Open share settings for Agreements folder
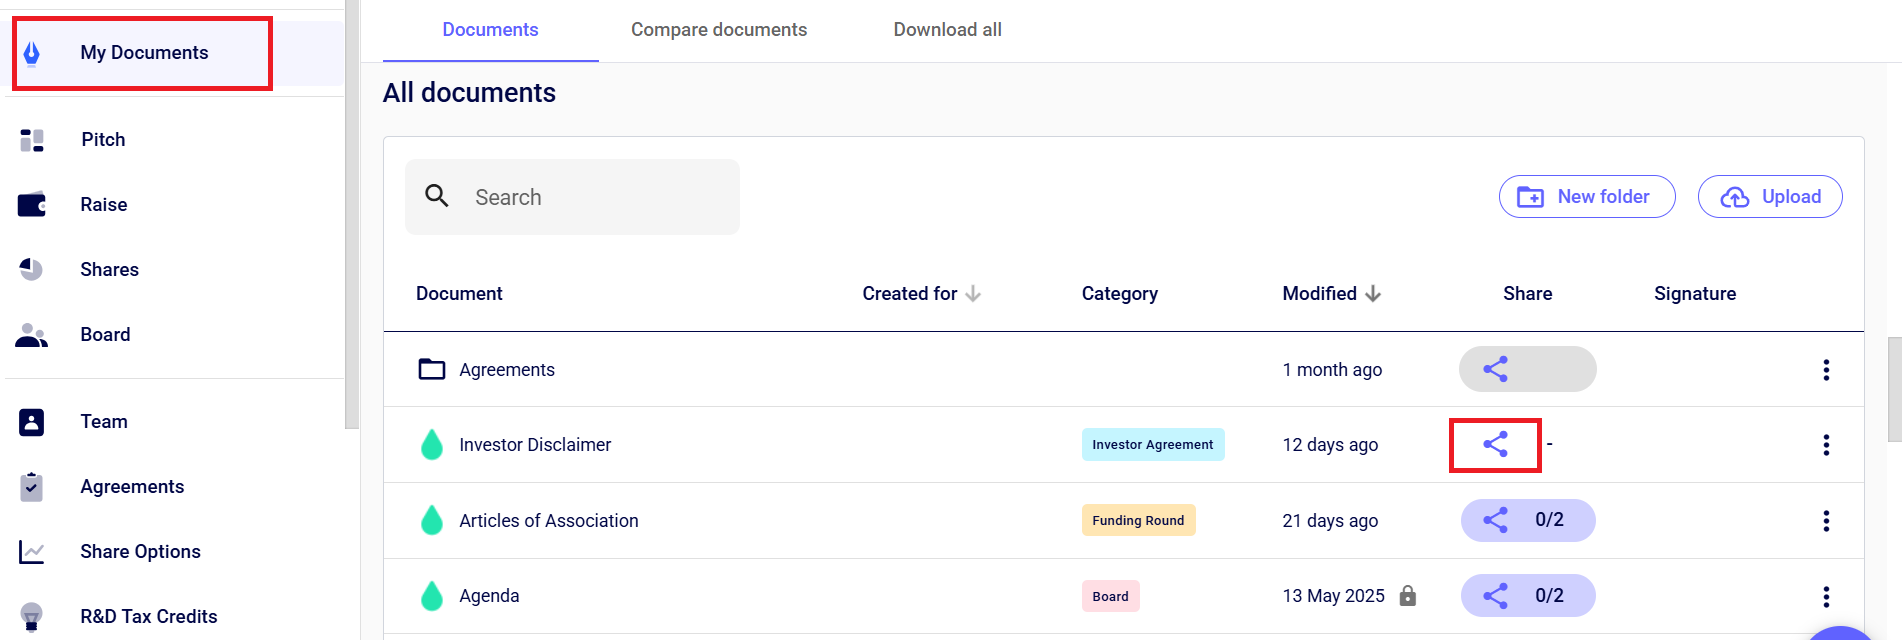Image resolution: width=1902 pixels, height=640 pixels. 1527,369
